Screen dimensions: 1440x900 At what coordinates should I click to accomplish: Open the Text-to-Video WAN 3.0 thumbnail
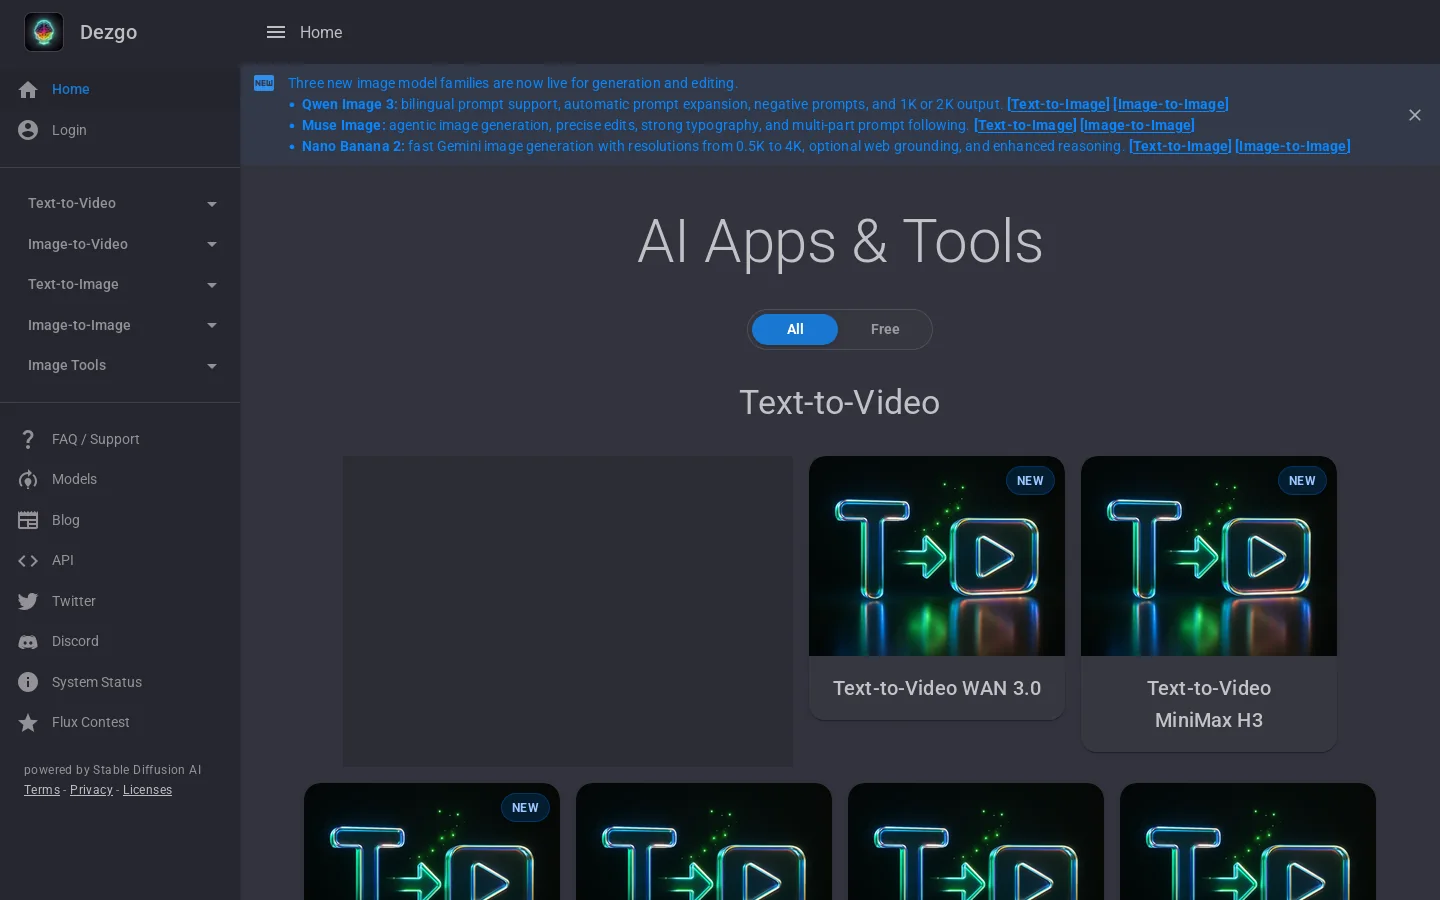[937, 556]
